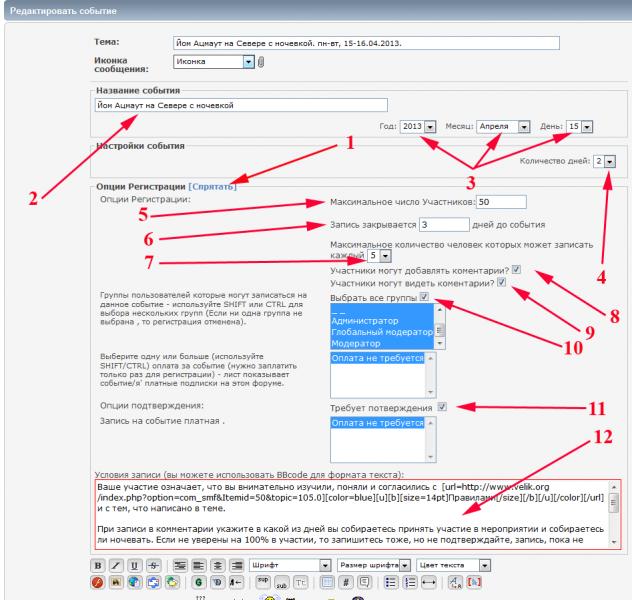The height and width of the screenshot is (600, 632).
Task: Open the Цвет текста color picker
Action: (444, 565)
